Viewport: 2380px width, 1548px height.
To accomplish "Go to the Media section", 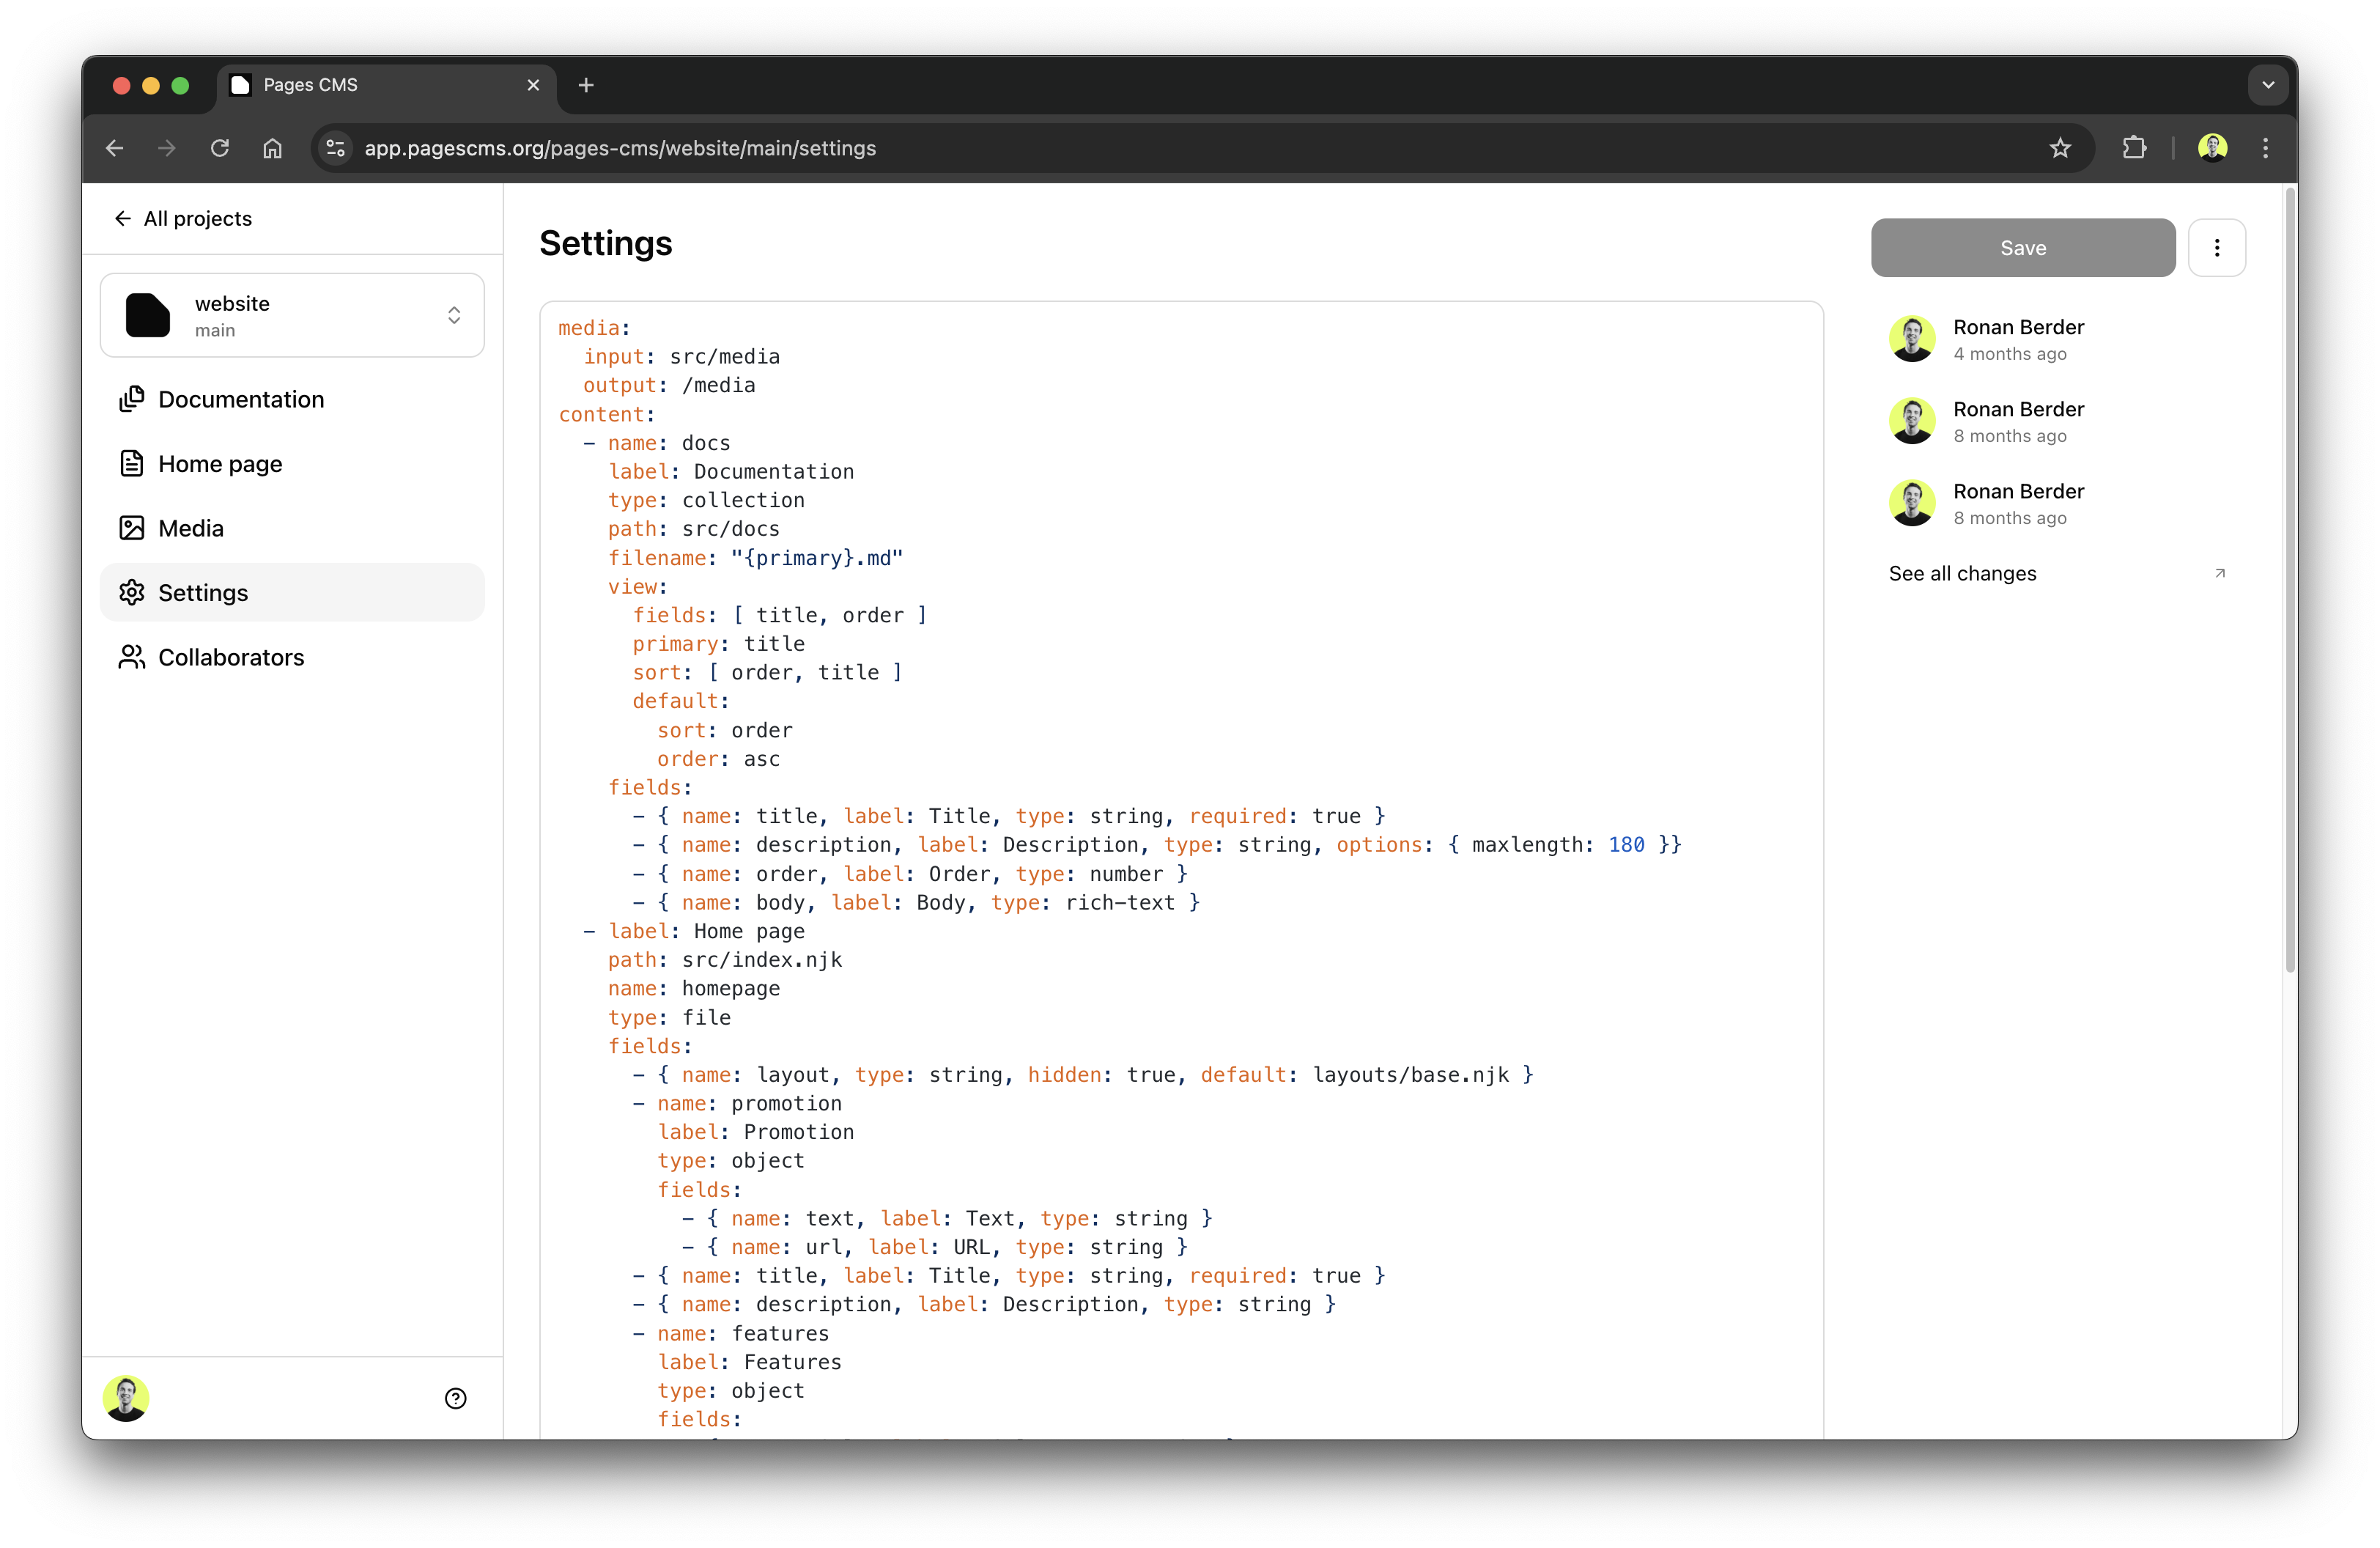I will (190, 528).
